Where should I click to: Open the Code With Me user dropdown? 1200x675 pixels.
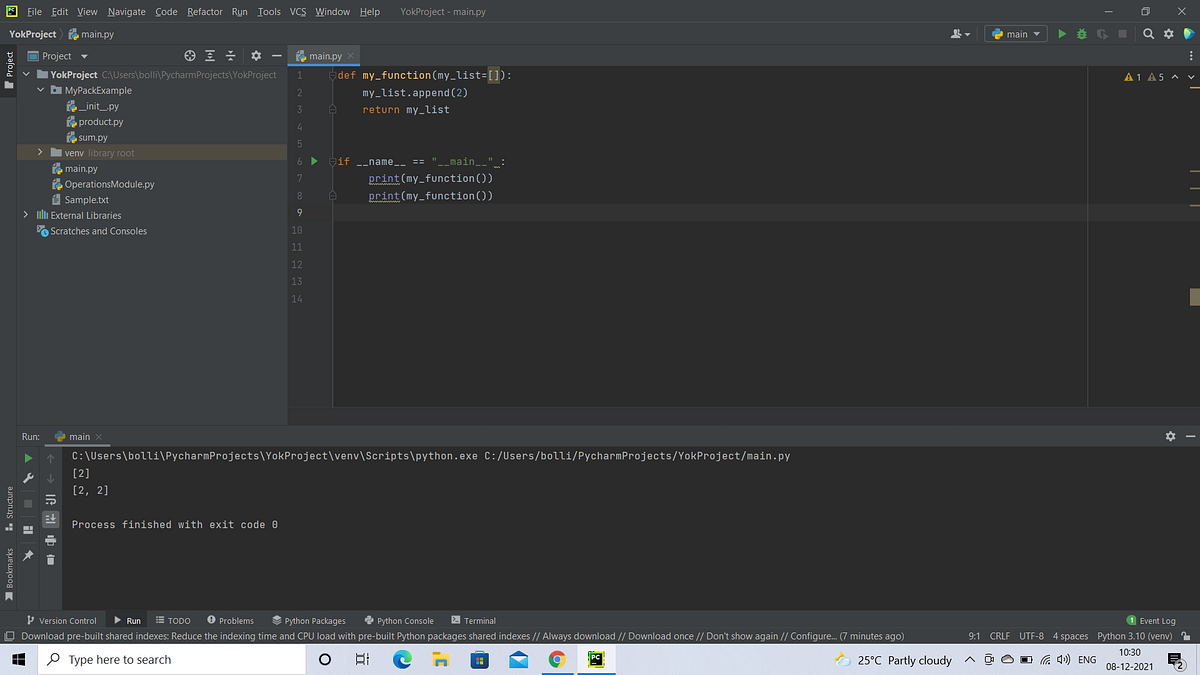961,34
